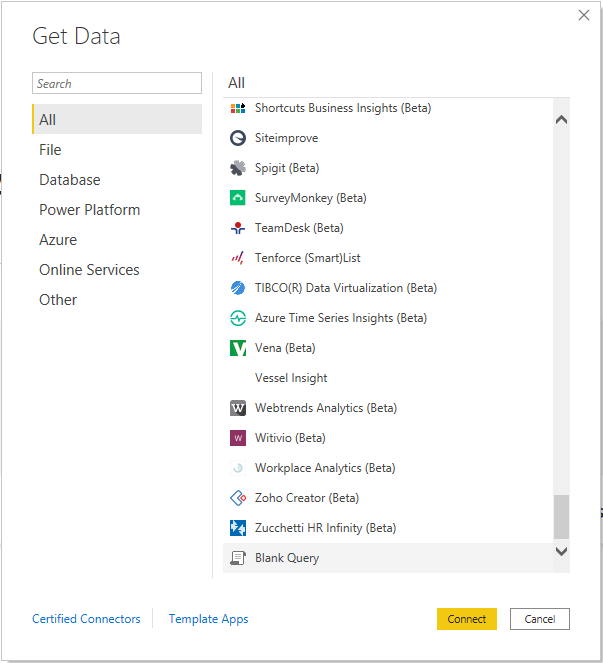
Task: Click the Zucchetti HR Infinity icon
Action: pos(238,528)
